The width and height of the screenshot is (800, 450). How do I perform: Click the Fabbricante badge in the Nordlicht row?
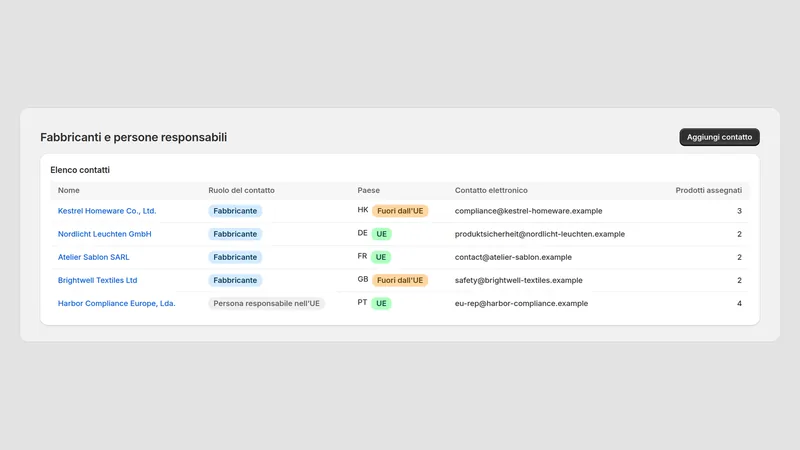(x=235, y=234)
